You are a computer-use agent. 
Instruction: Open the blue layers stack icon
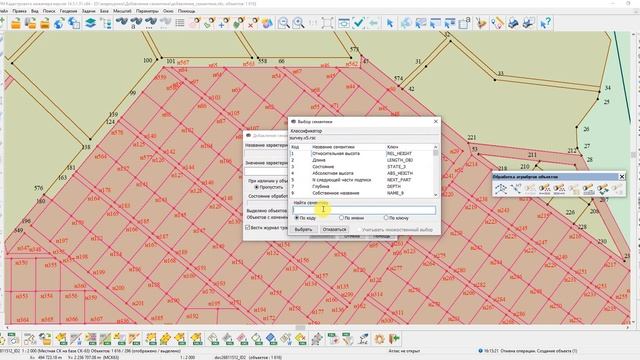tap(90, 23)
